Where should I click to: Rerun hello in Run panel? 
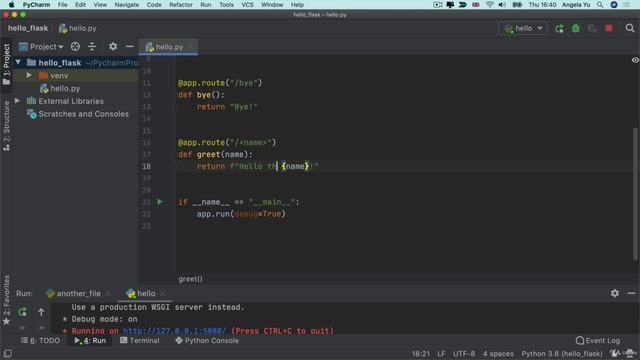point(22,312)
